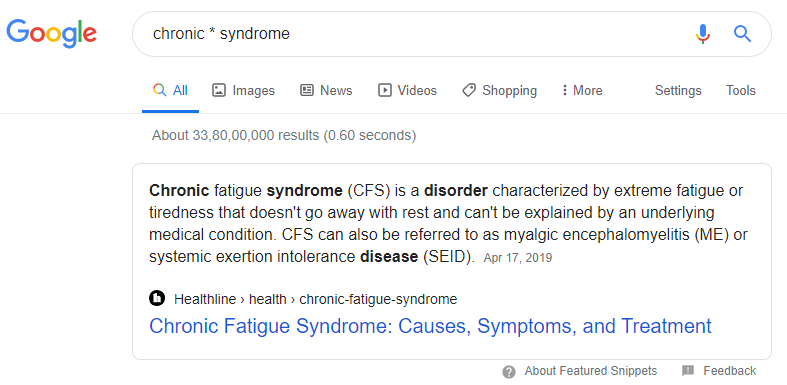Click inside the search query field
The height and width of the screenshot is (385, 787).
(x=412, y=34)
